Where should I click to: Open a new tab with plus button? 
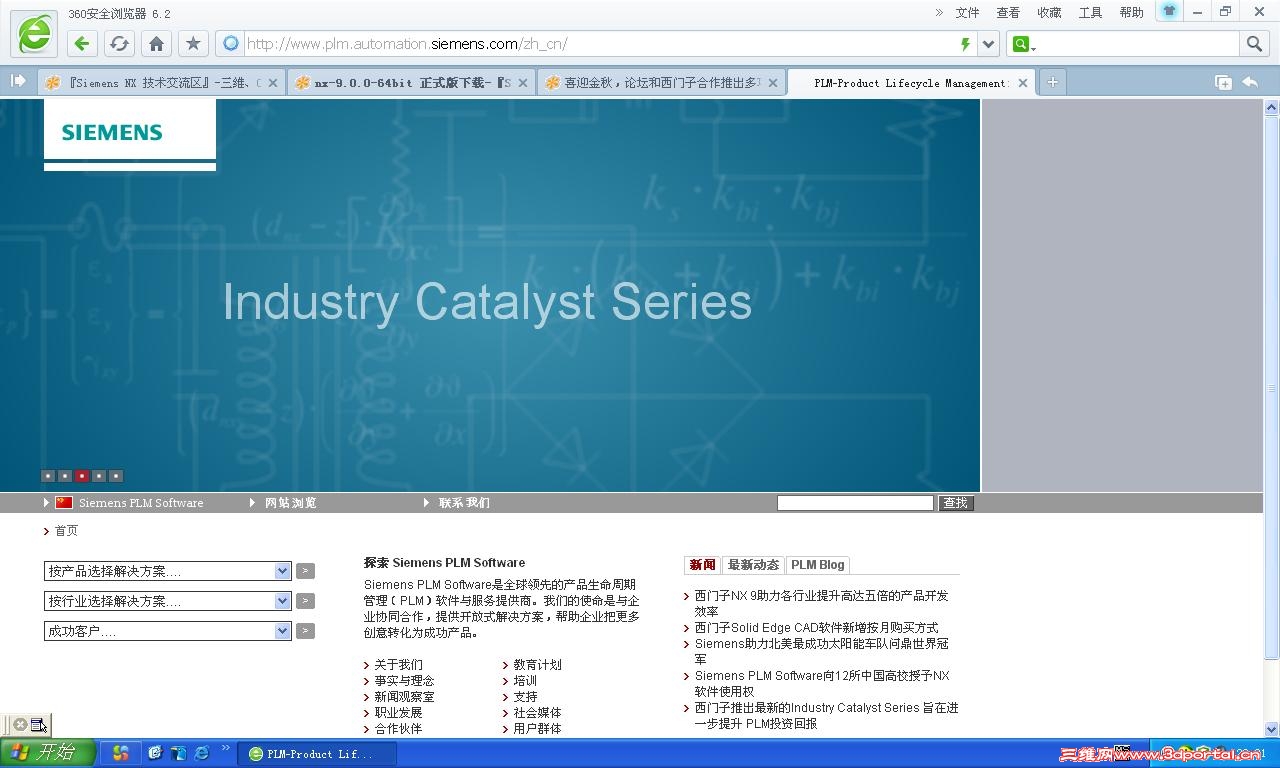coord(1052,82)
